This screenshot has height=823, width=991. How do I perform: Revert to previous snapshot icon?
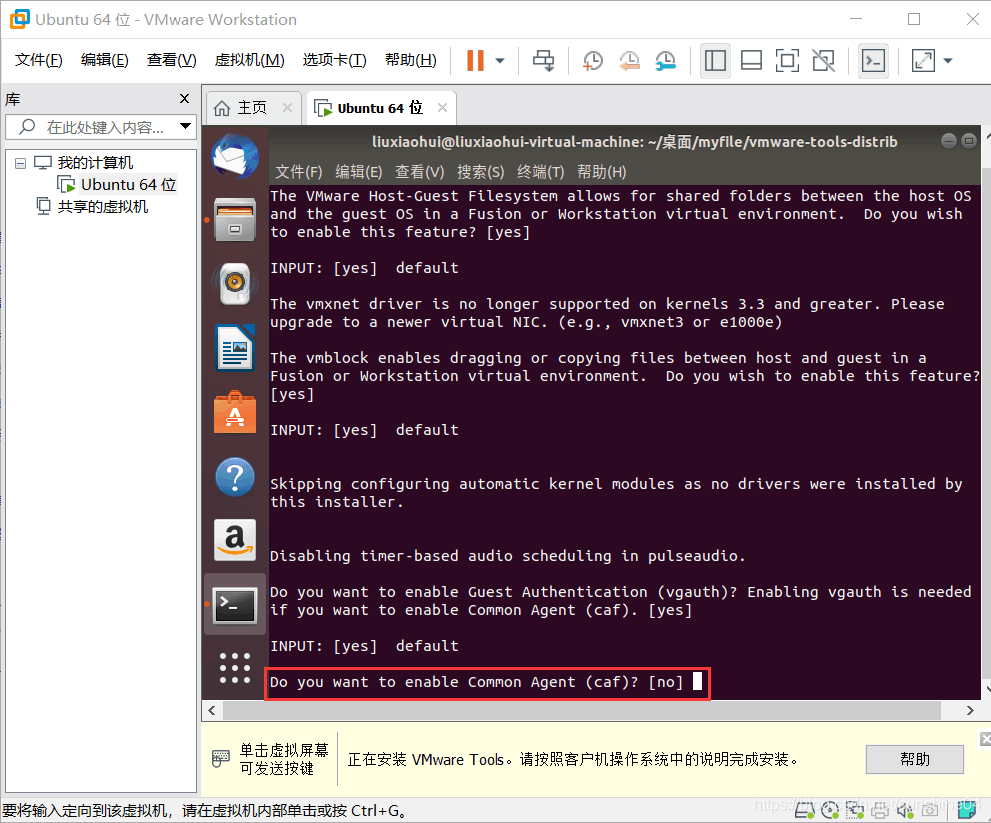click(629, 61)
